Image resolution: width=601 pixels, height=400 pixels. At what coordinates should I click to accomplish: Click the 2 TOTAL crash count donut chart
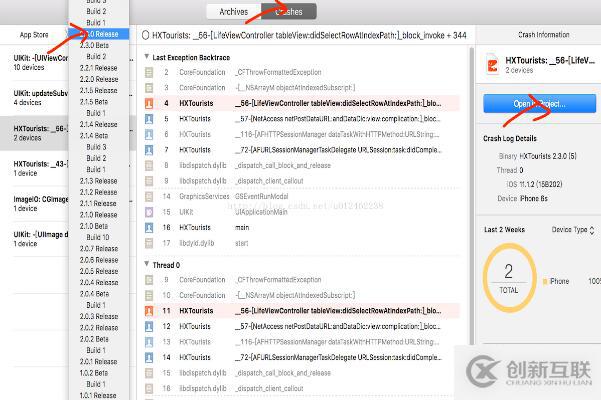click(x=509, y=279)
